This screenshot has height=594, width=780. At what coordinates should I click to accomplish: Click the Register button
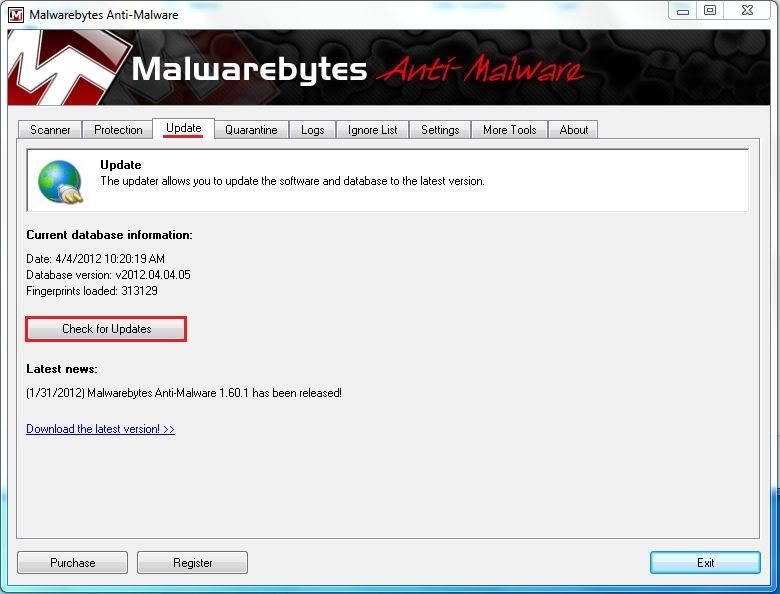pos(193,563)
